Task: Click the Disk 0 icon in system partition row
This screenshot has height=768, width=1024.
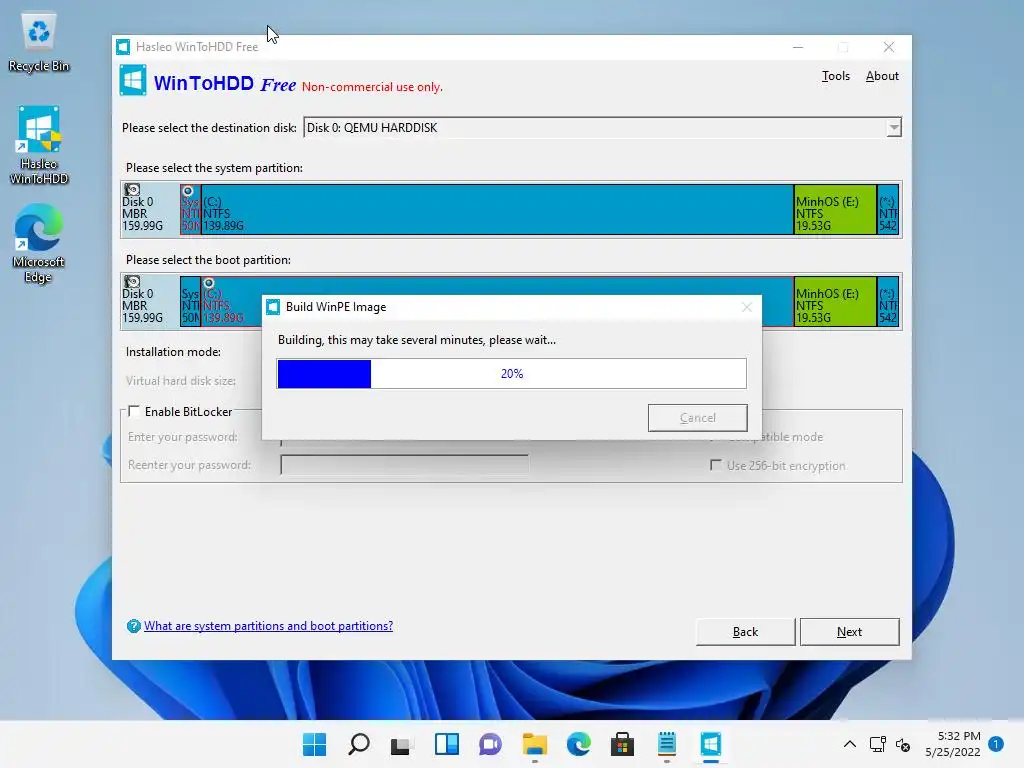Action: [x=132, y=189]
